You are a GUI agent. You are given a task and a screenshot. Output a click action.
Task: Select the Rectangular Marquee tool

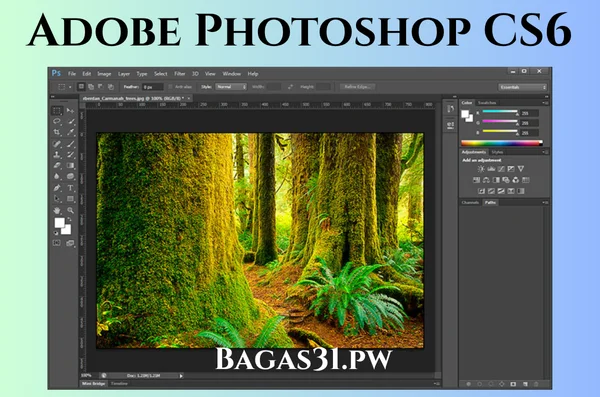[57, 111]
